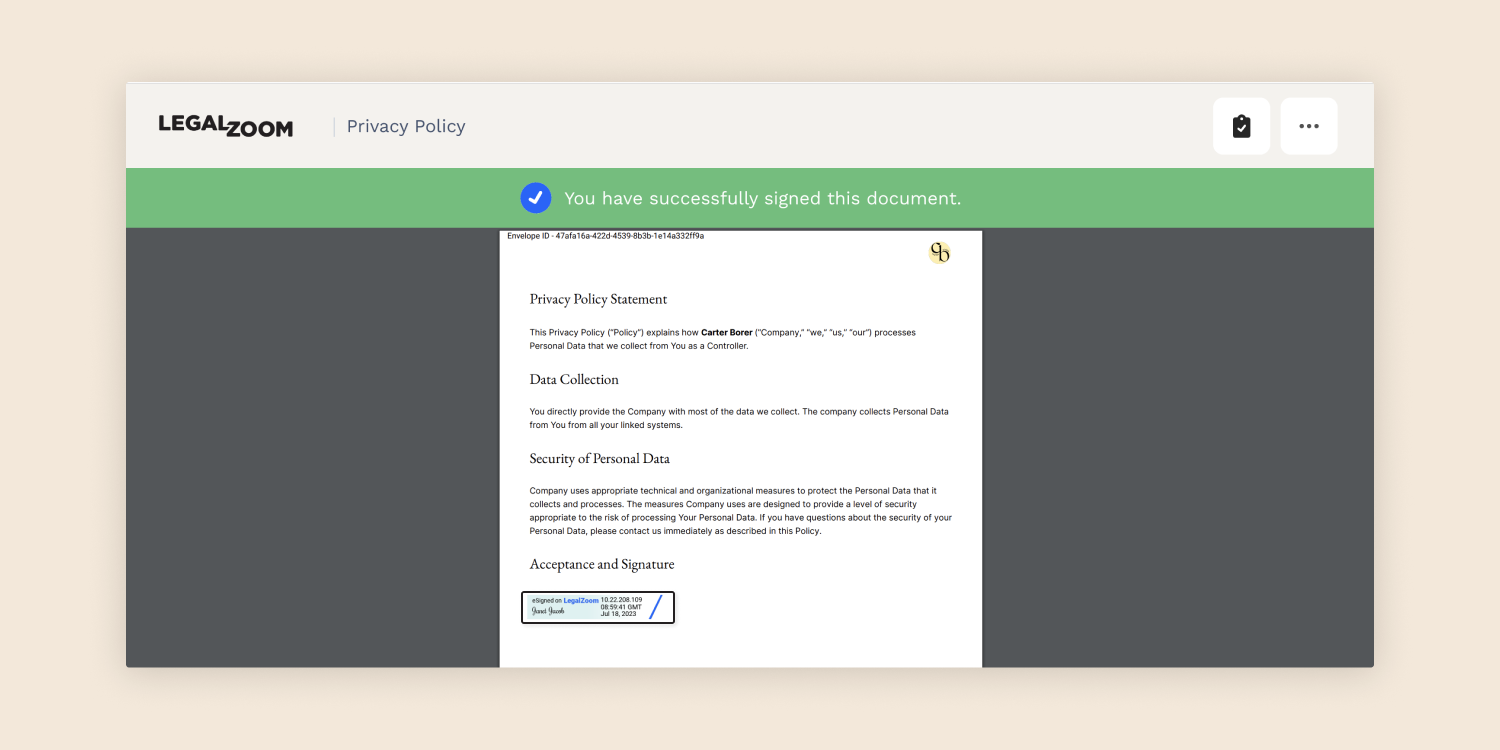
Task: Click the round company logo on the document
Action: [x=939, y=253]
